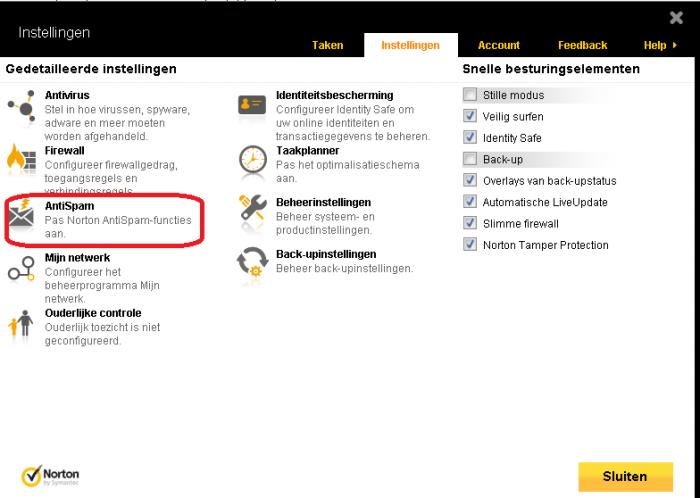Image resolution: width=700 pixels, height=498 pixels.
Task: Toggle Norton Tamper Protection checkbox
Action: coord(470,245)
